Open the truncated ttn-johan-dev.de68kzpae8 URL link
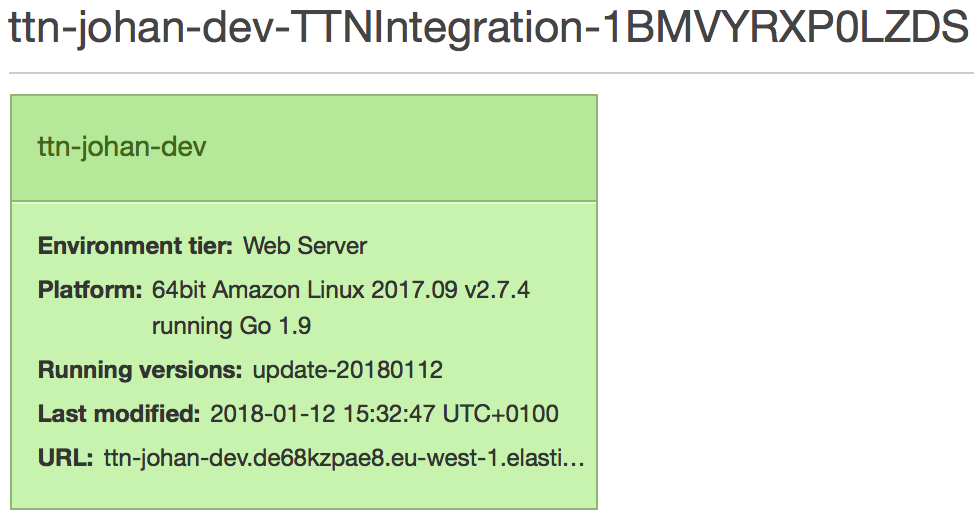This screenshot has width=974, height=522. [344, 458]
